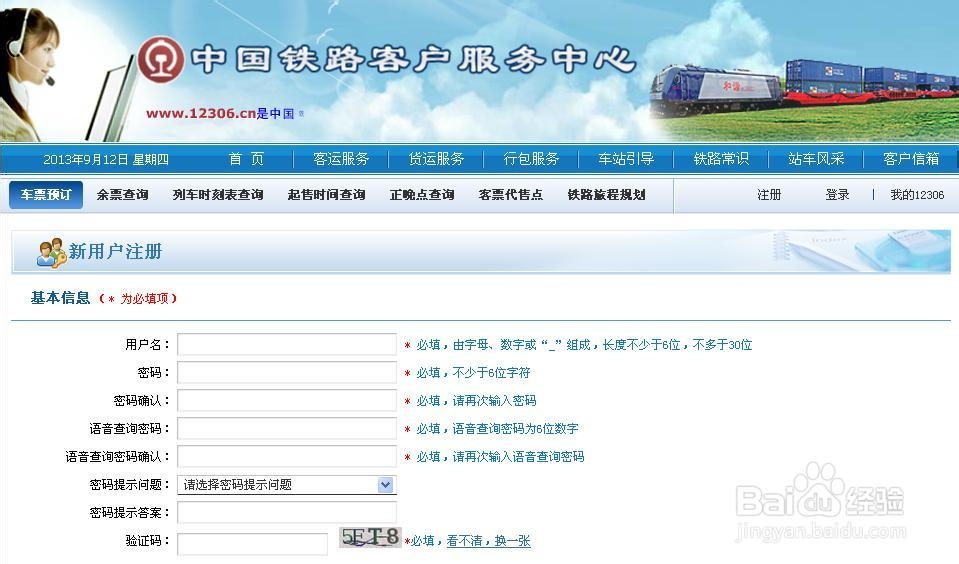
Task: Click the hint 必填，请再次输入密码
Action: pyautogui.click(x=476, y=401)
